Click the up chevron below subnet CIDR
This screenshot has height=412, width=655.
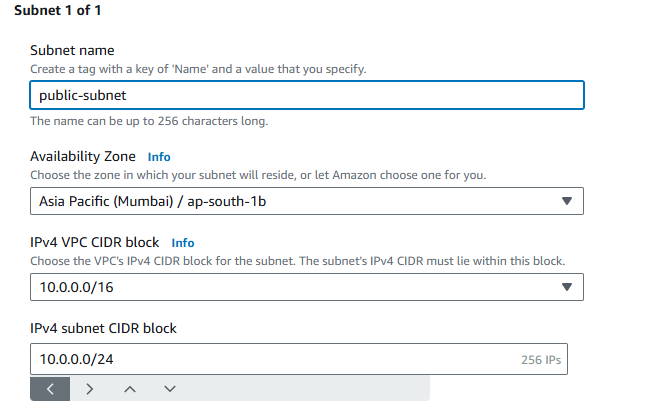click(129, 389)
